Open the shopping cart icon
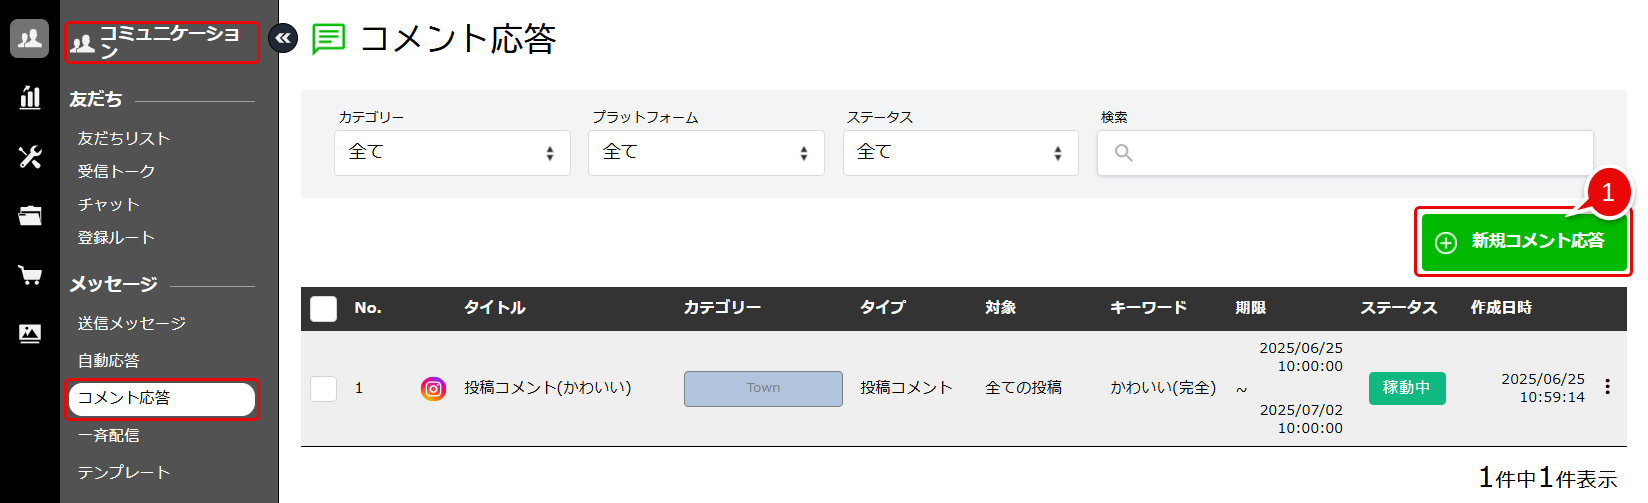1648x503 pixels. coord(30,275)
